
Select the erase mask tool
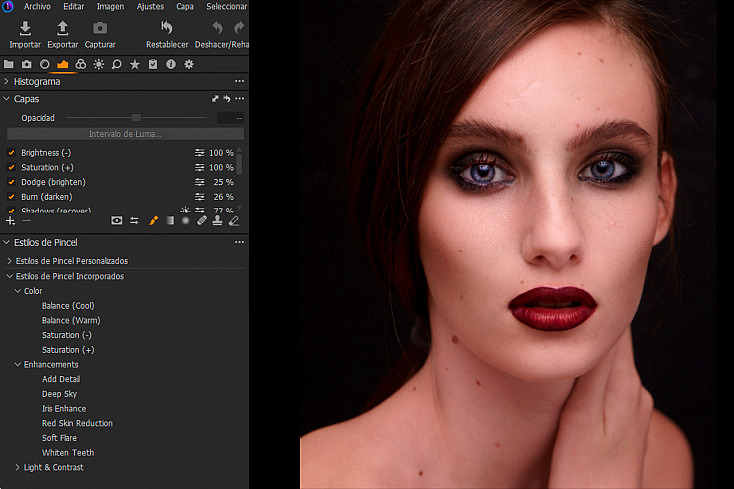tap(234, 220)
